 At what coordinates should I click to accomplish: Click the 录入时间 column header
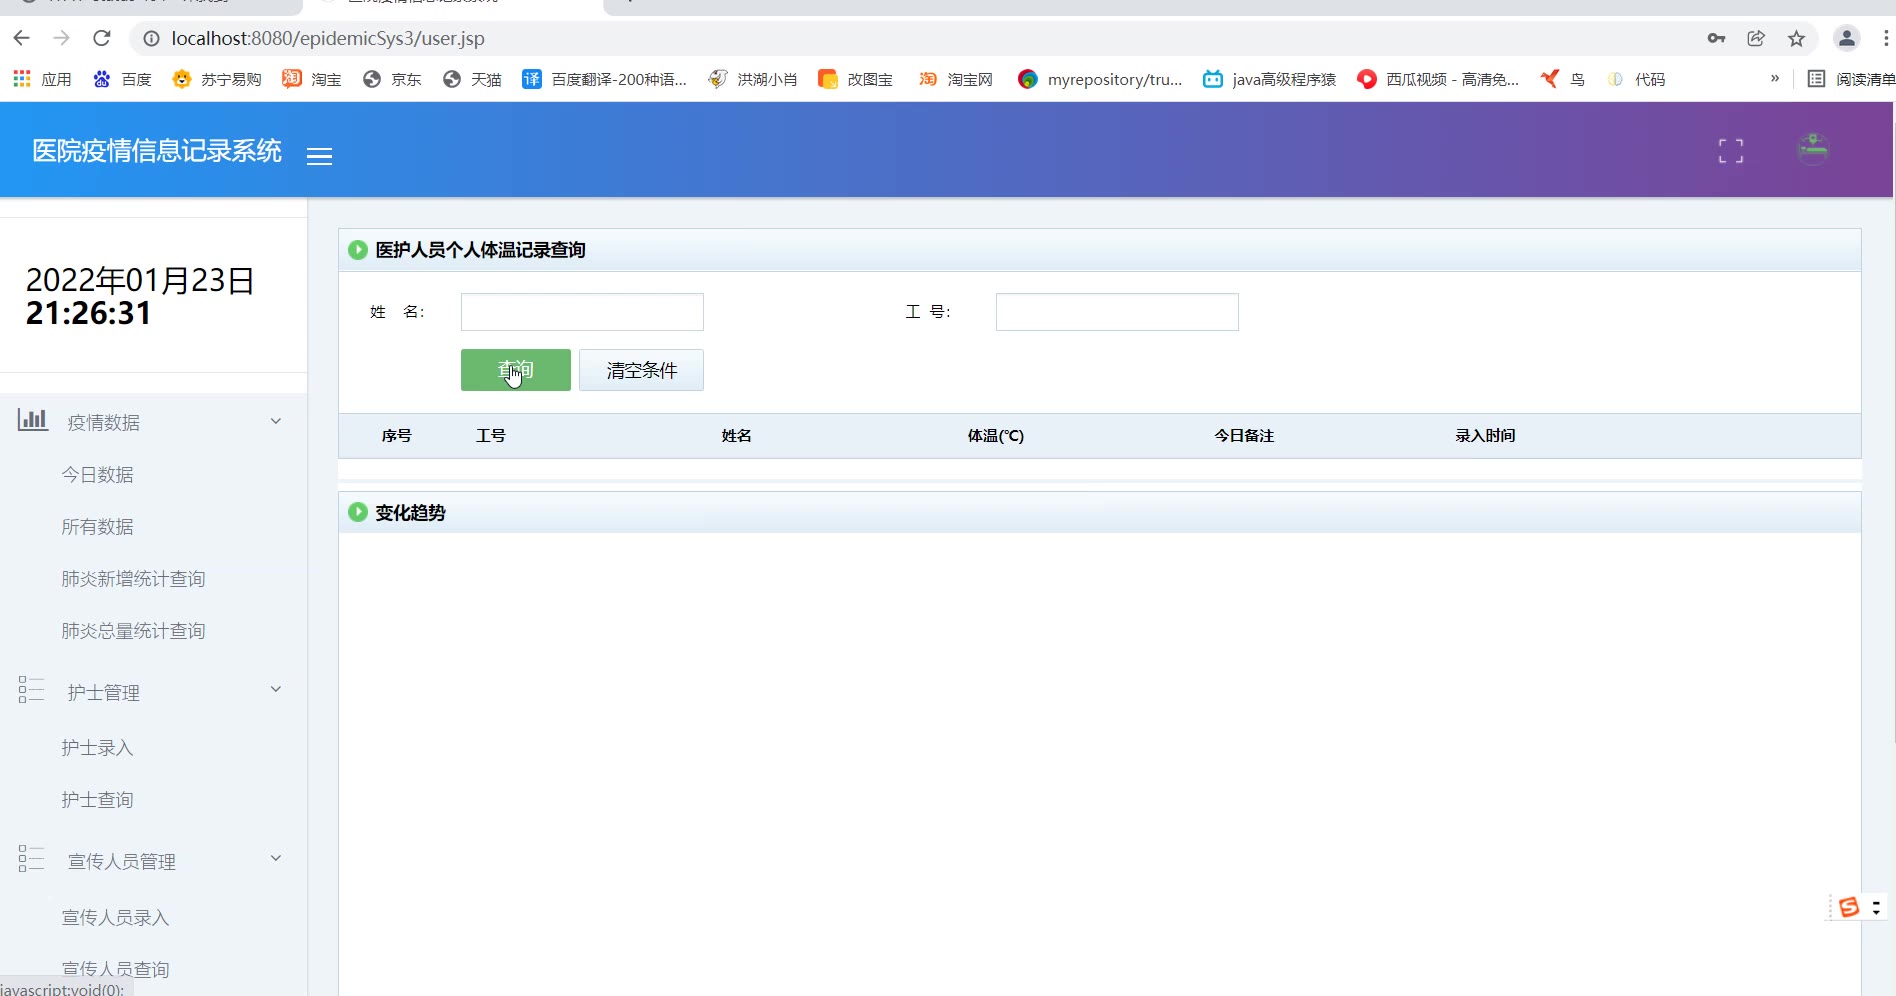point(1485,436)
